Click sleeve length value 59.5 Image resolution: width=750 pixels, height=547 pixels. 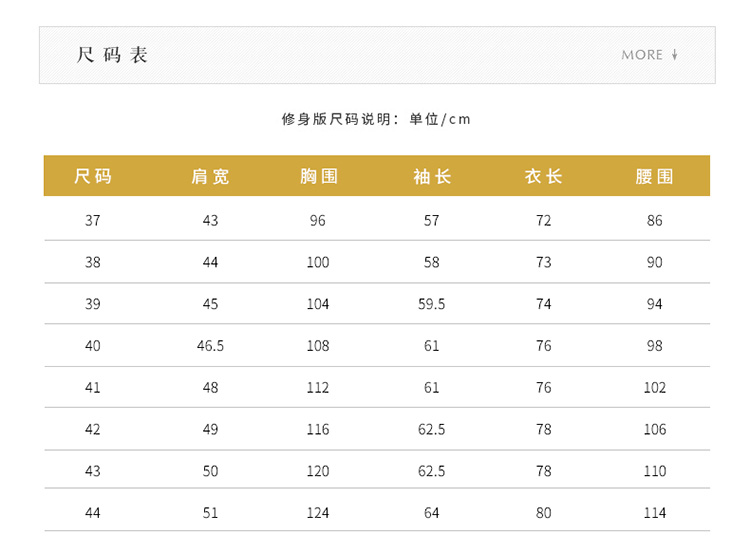point(432,304)
